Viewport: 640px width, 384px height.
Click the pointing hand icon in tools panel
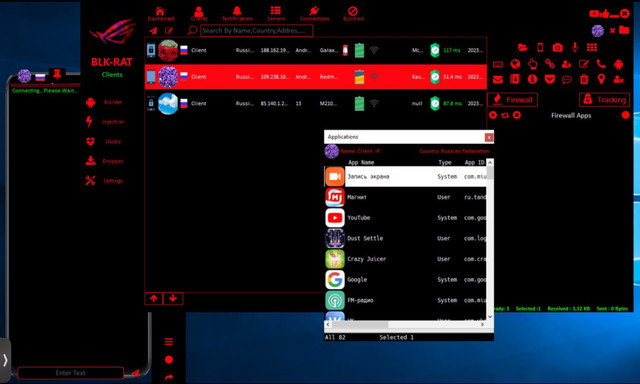click(x=533, y=64)
